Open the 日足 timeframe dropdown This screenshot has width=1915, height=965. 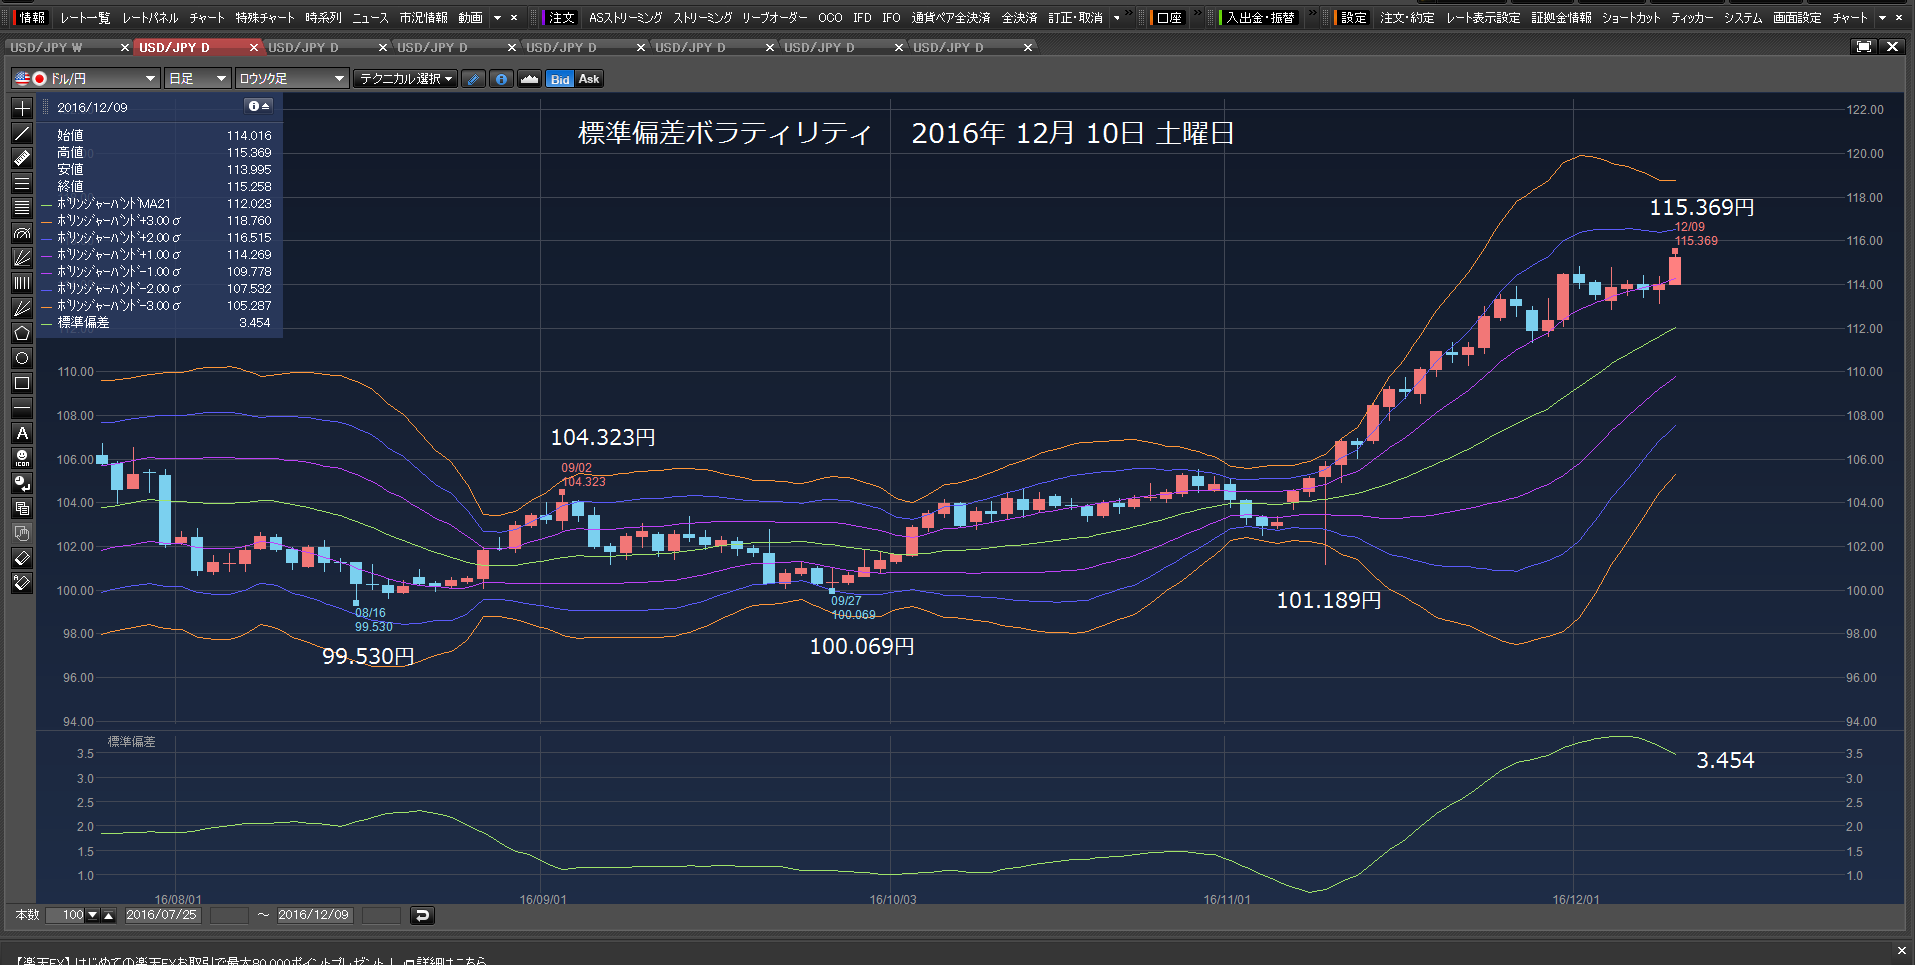[x=198, y=78]
